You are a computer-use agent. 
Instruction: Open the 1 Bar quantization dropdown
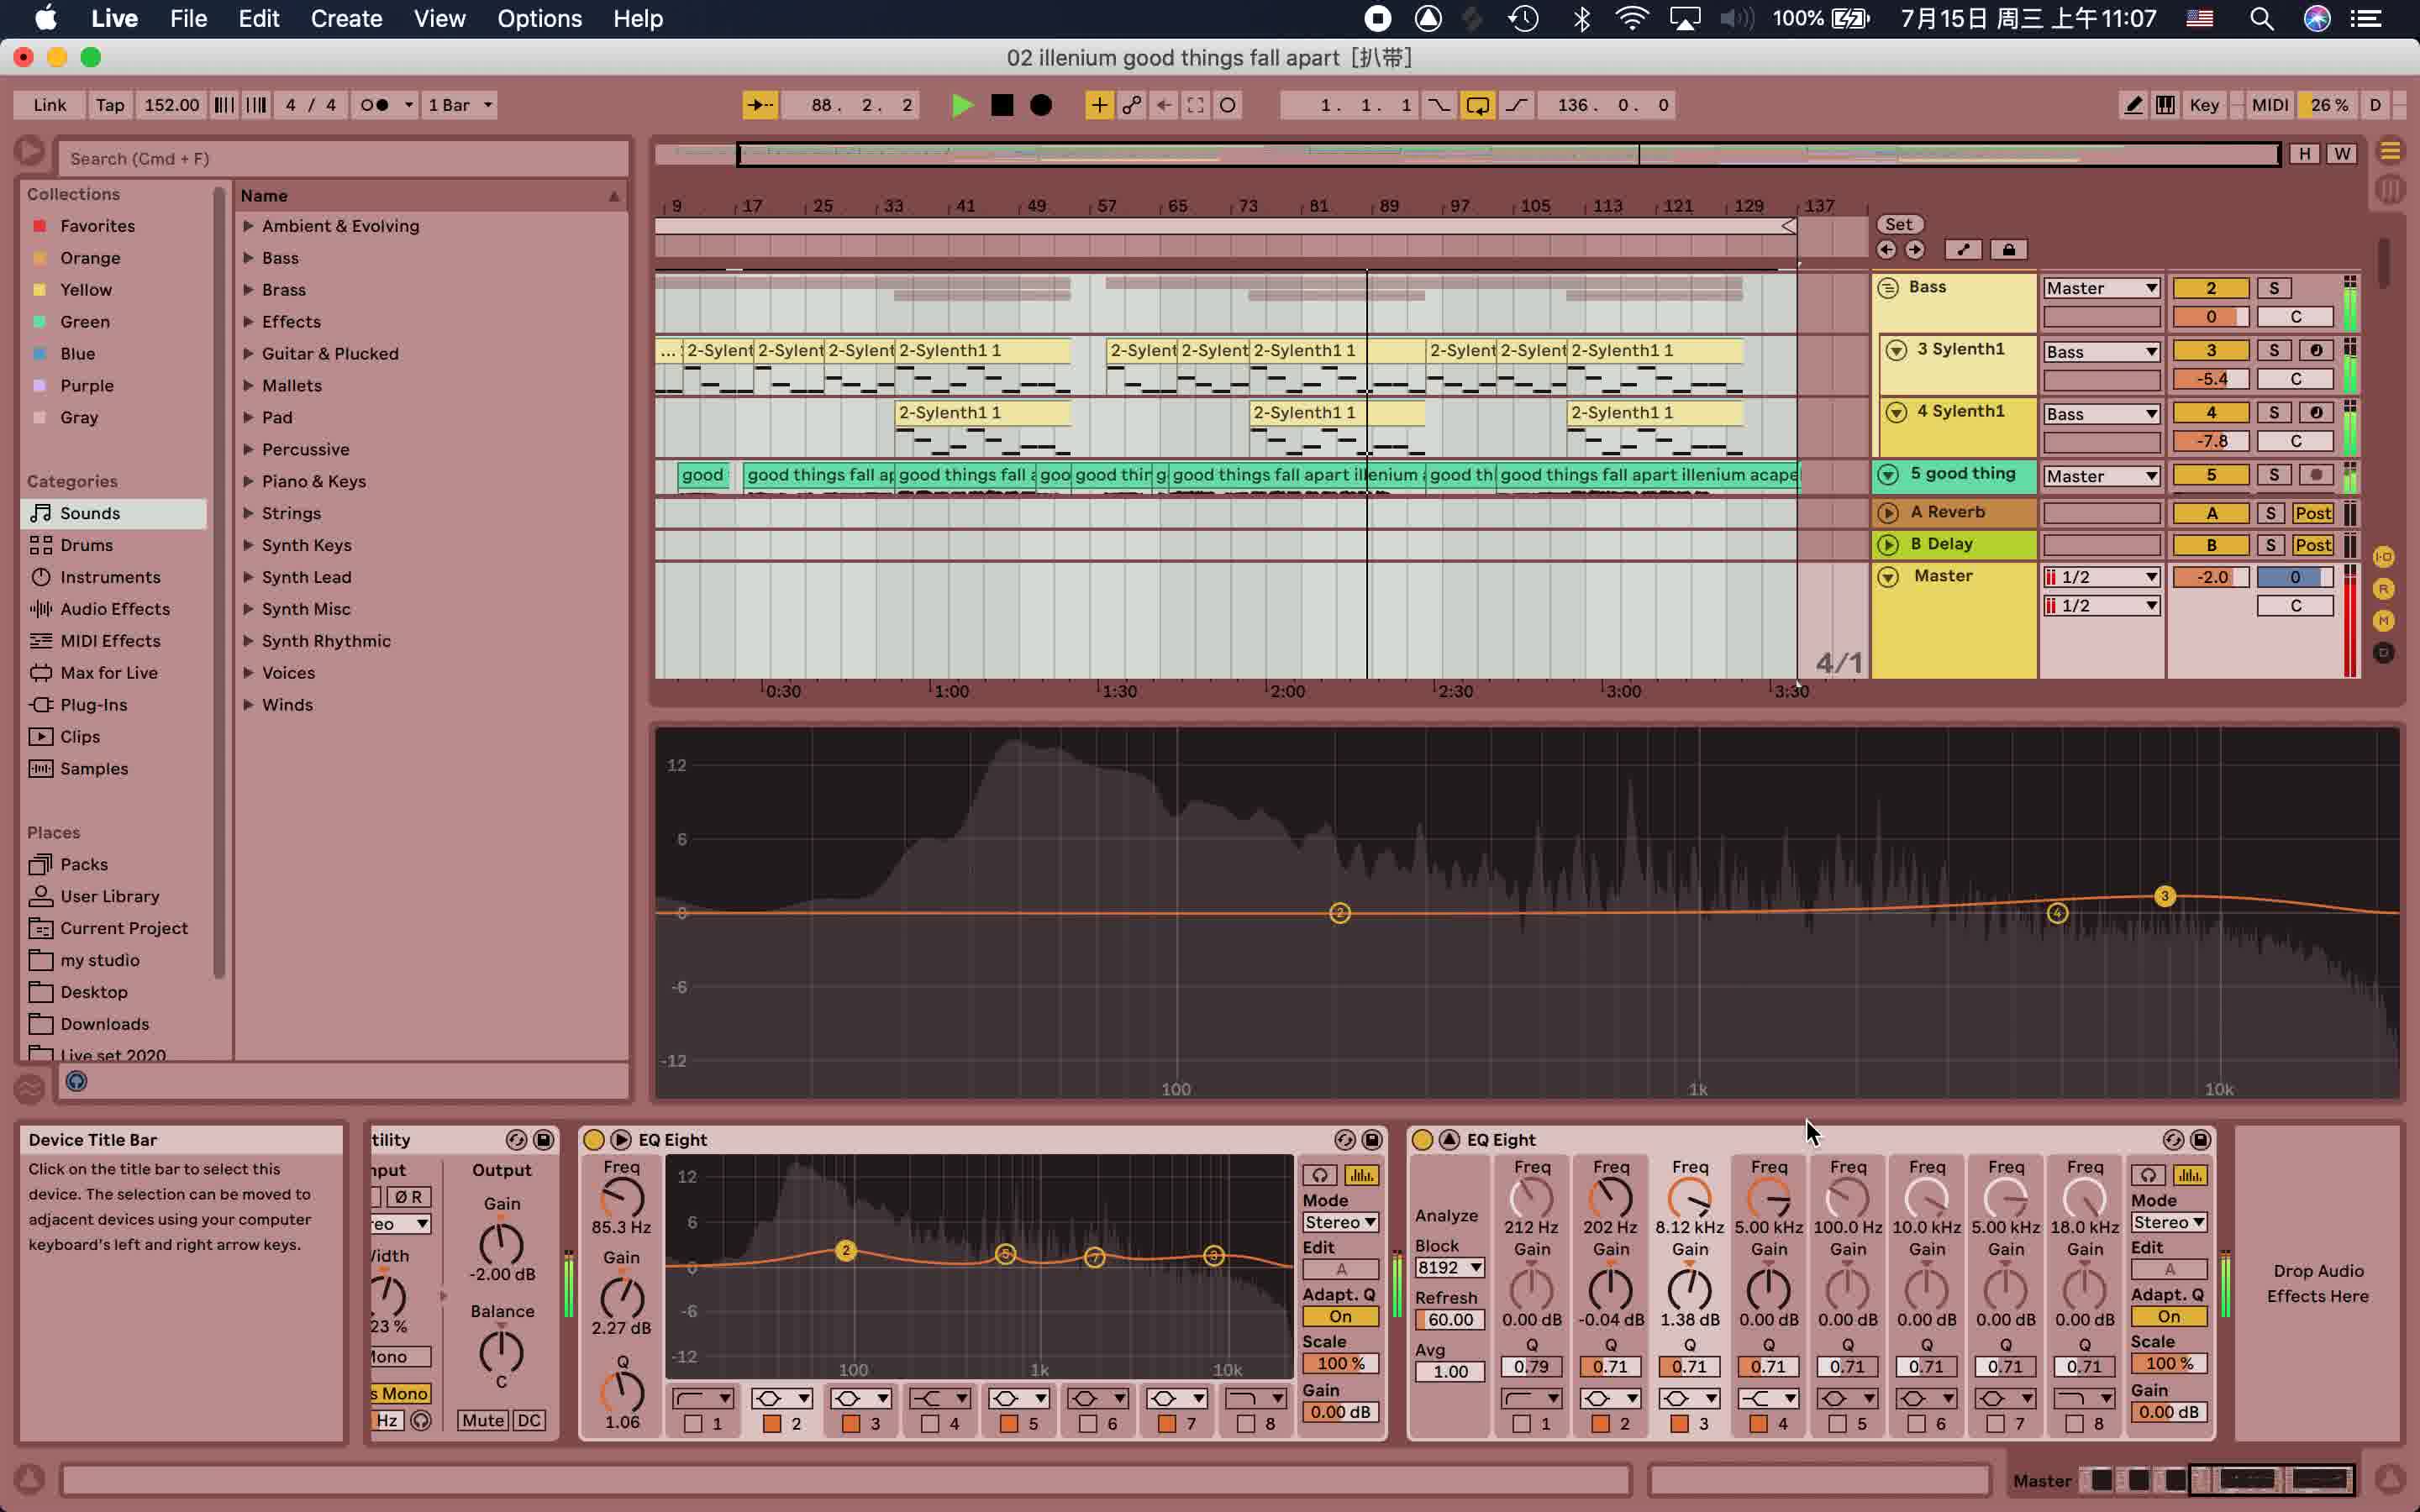tap(460, 105)
